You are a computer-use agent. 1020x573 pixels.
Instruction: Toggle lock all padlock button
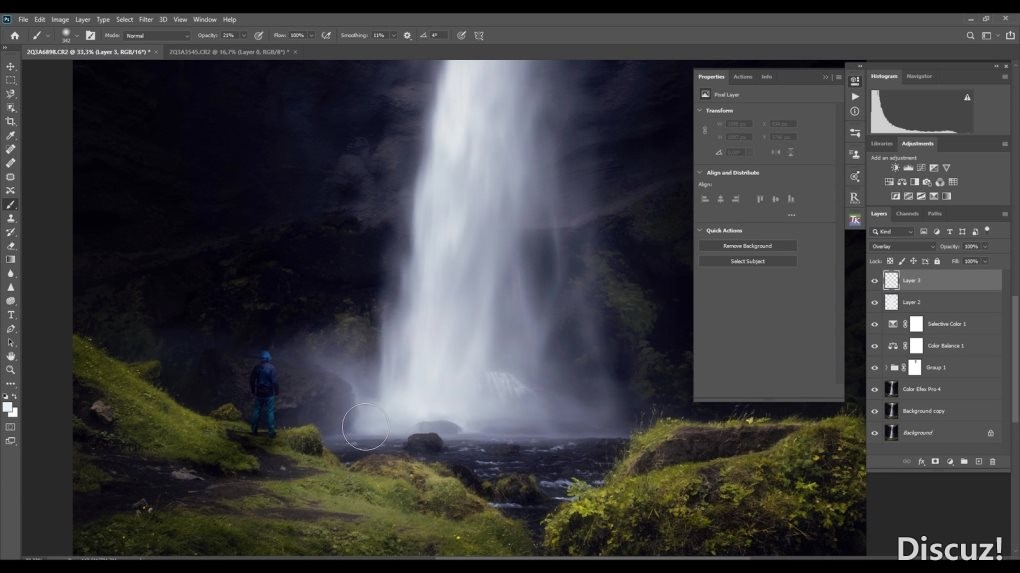pyautogui.click(x=937, y=261)
